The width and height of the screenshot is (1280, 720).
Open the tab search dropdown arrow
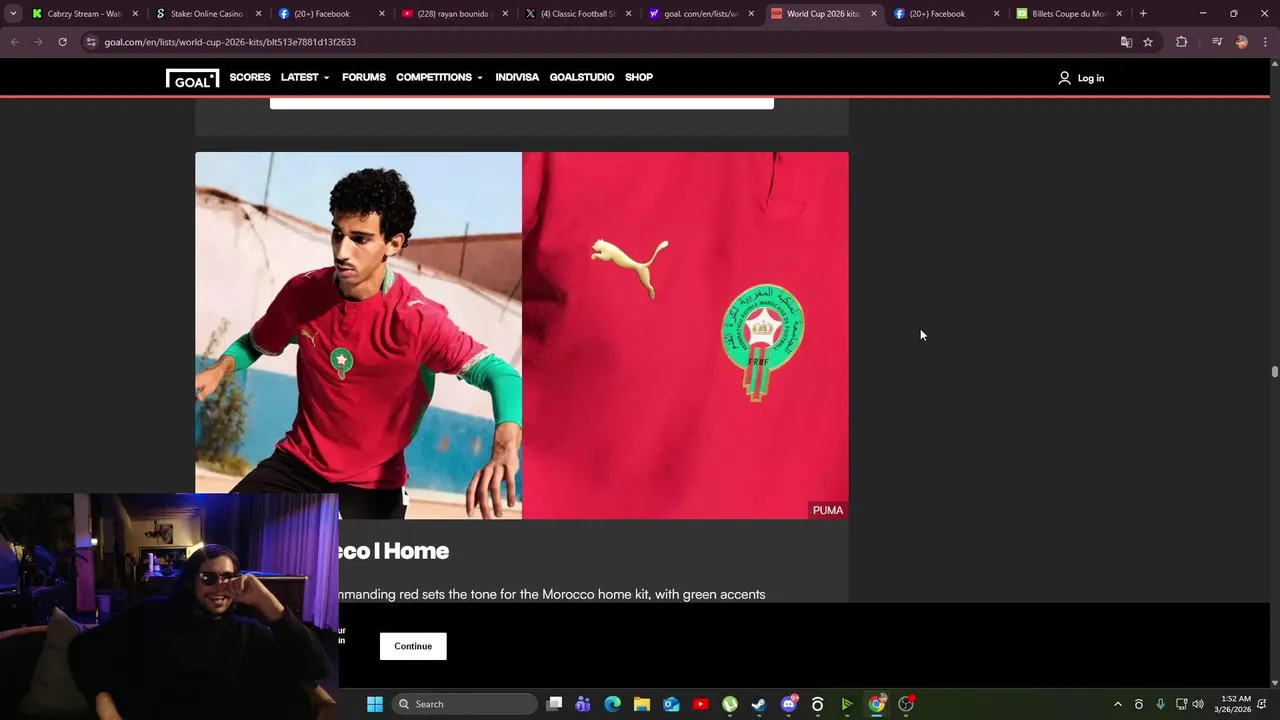click(x=13, y=13)
